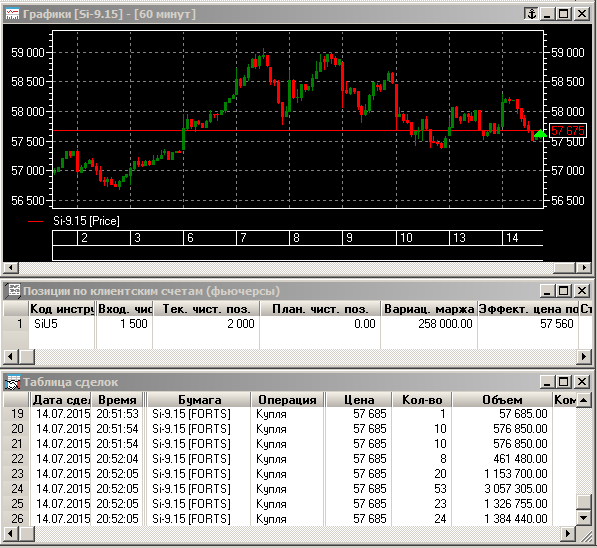Click the positions table window icon
This screenshot has height=548, width=597.
coord(13,291)
